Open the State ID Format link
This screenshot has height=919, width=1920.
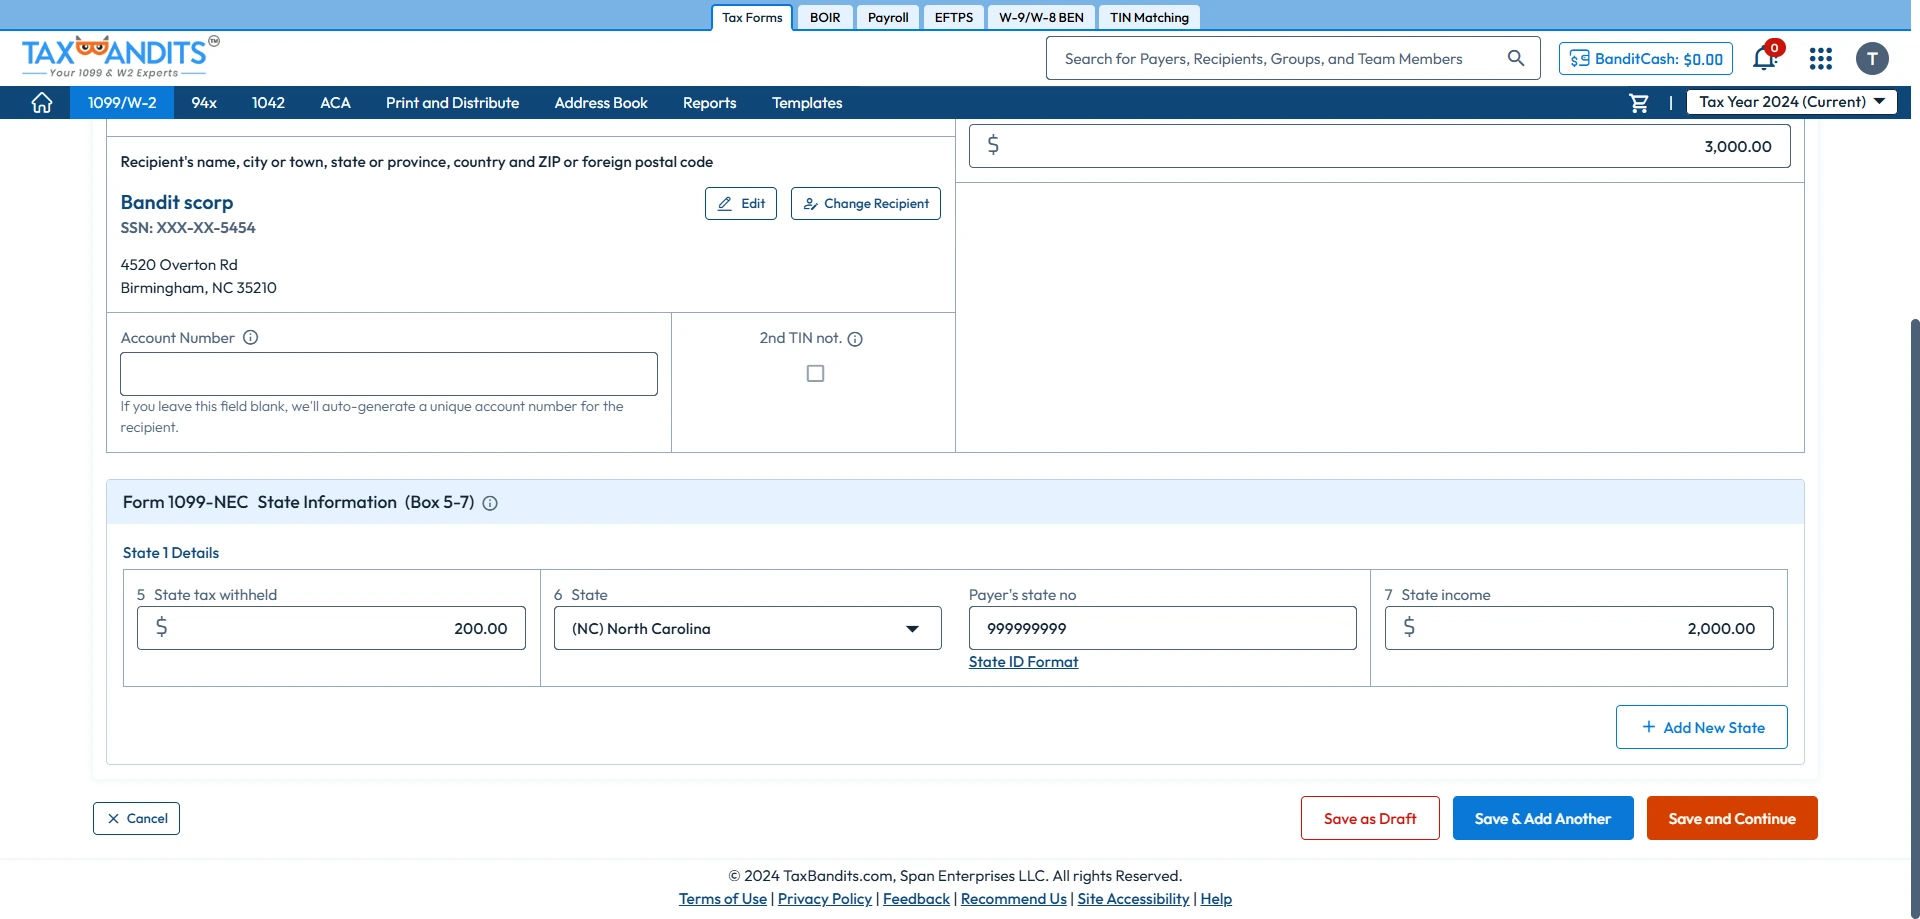(x=1023, y=662)
